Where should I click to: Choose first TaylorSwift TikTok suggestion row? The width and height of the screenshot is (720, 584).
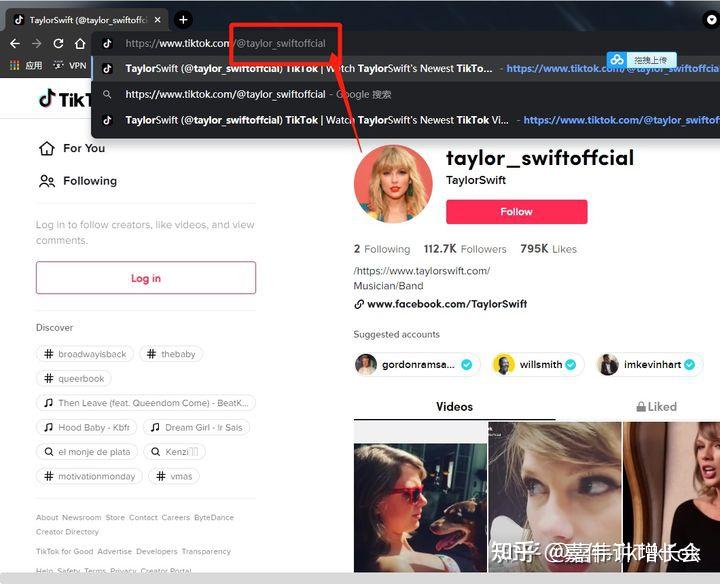point(405,68)
